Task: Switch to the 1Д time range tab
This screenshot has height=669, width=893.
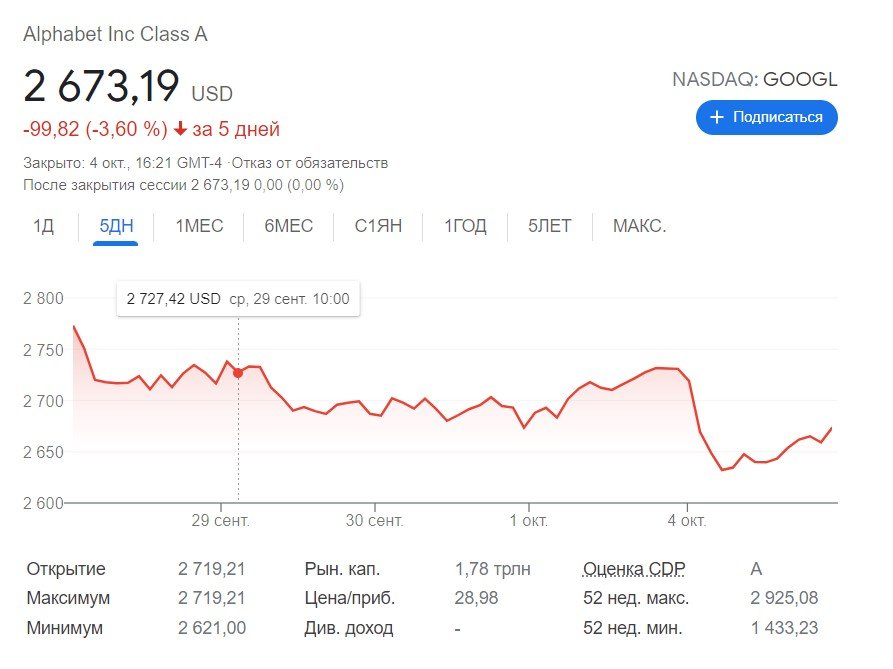Action: point(43,226)
